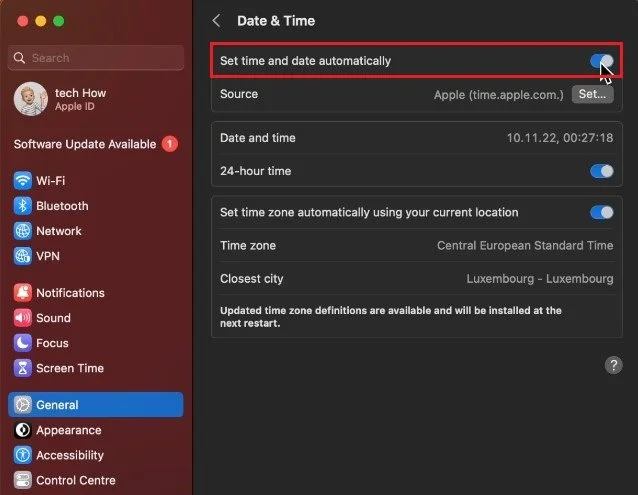Image resolution: width=638 pixels, height=495 pixels.
Task: Click the Network globe icon
Action: pyautogui.click(x=23, y=231)
